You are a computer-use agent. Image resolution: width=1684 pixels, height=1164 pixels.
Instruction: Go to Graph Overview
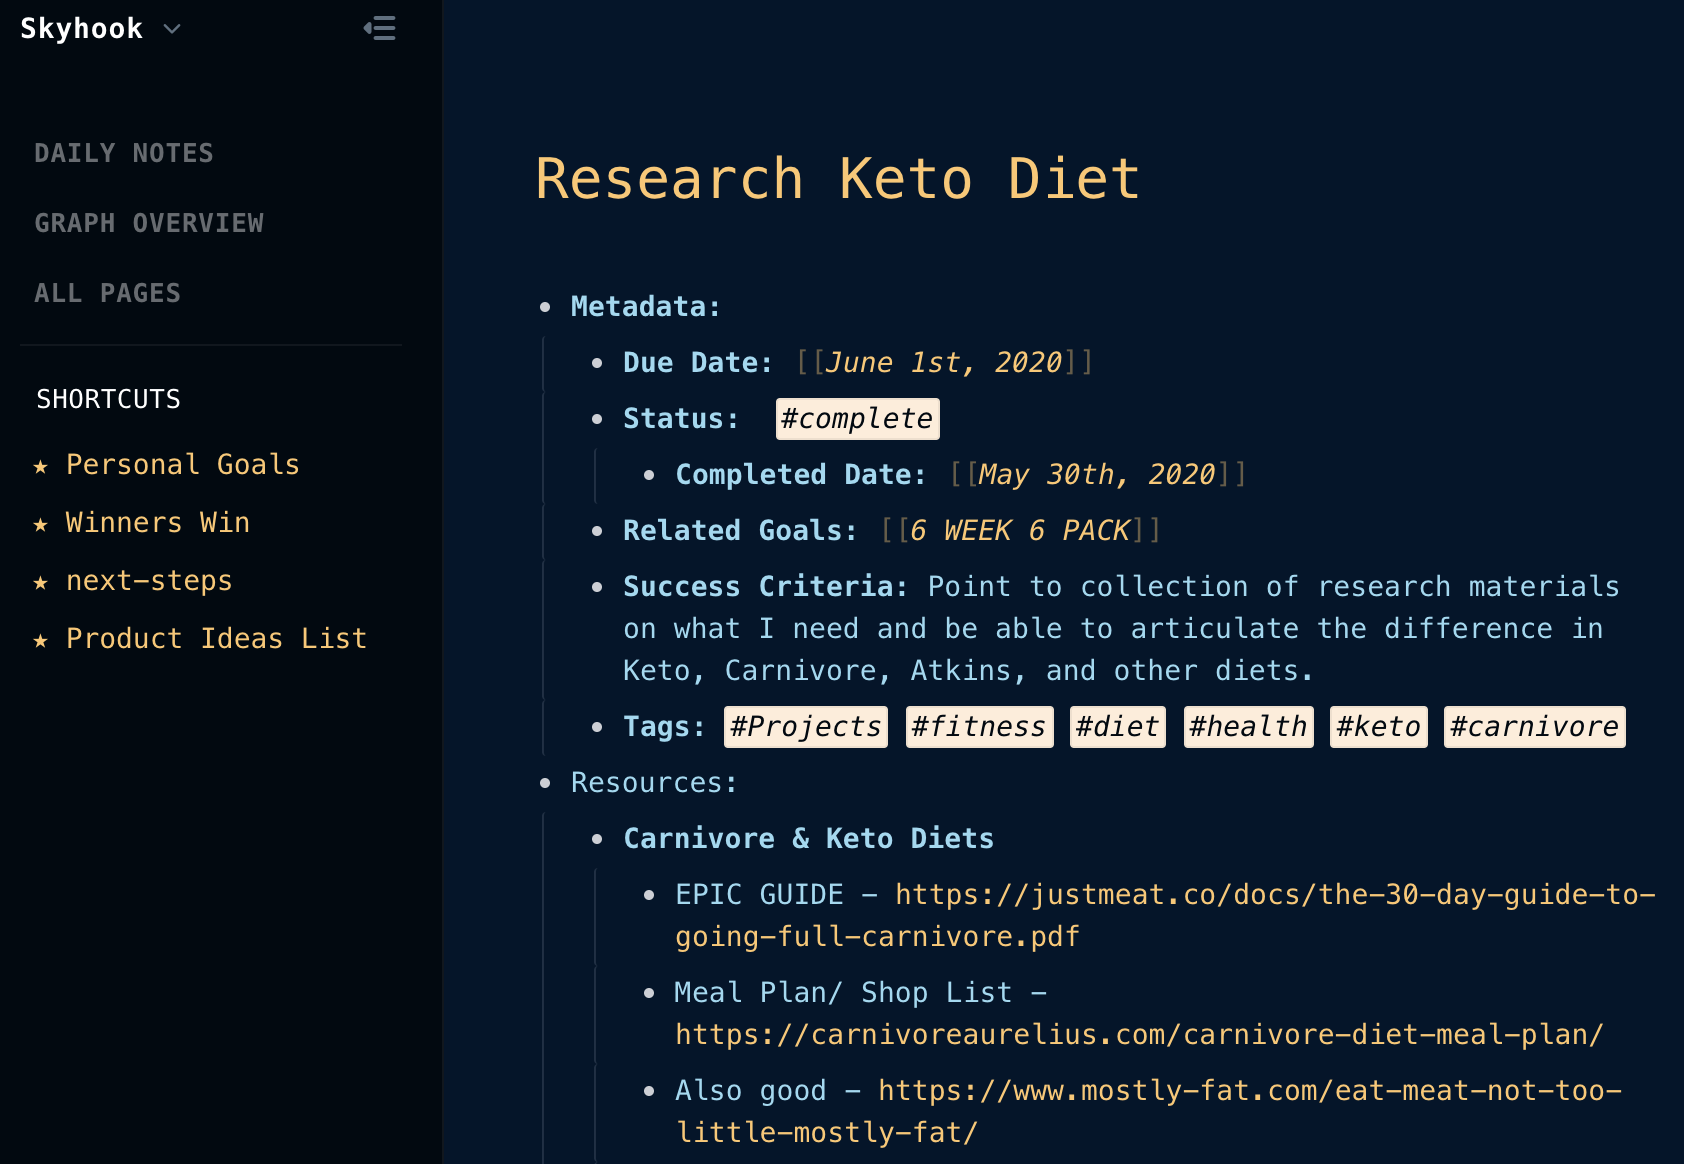click(149, 223)
